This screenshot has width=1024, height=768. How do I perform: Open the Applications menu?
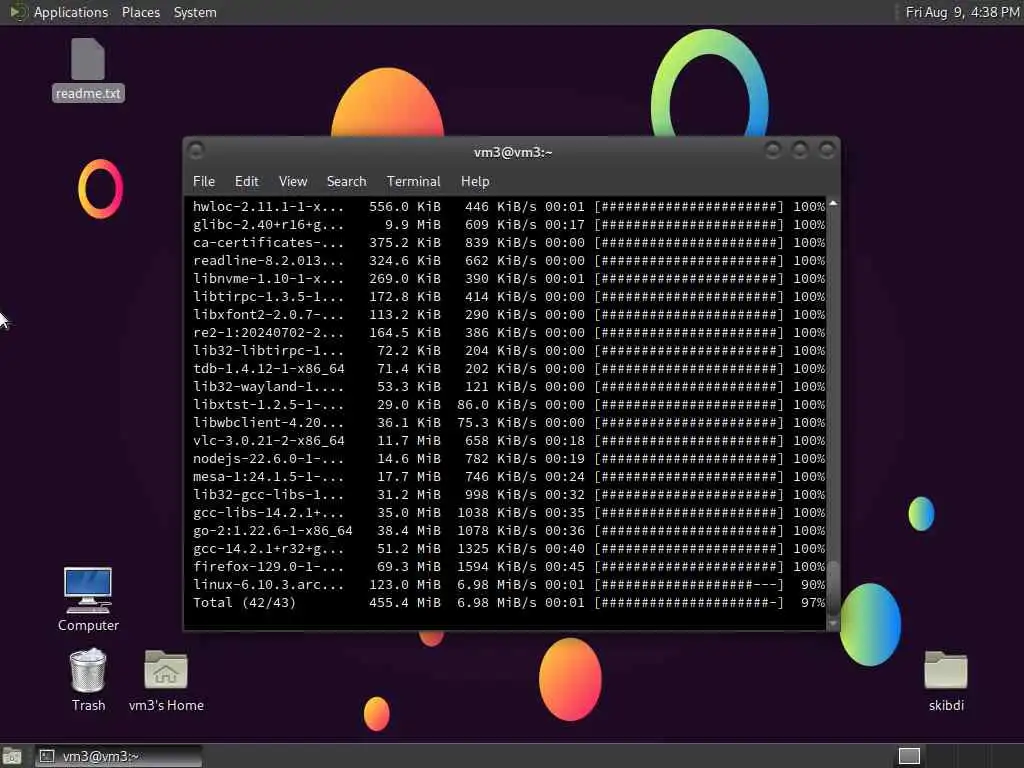coord(71,12)
